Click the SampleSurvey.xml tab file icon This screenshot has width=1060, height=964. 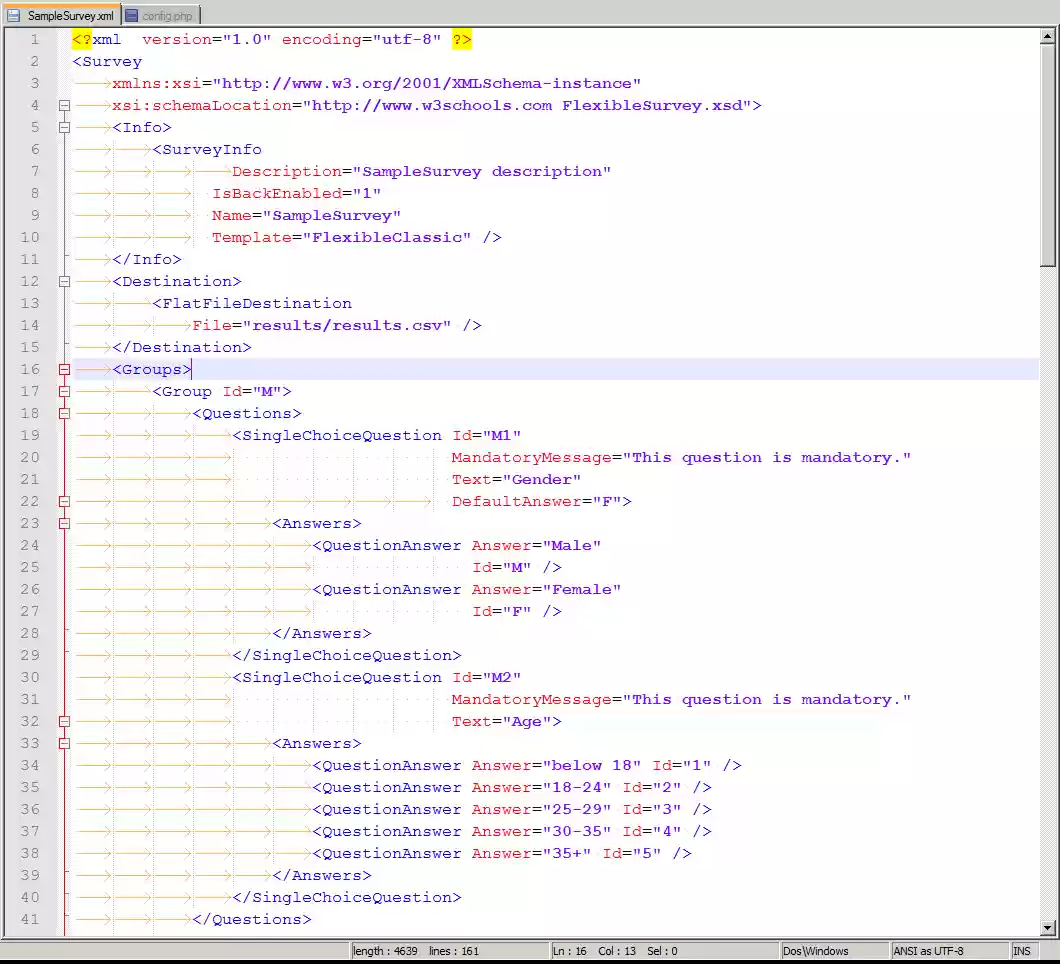[x=14, y=16]
